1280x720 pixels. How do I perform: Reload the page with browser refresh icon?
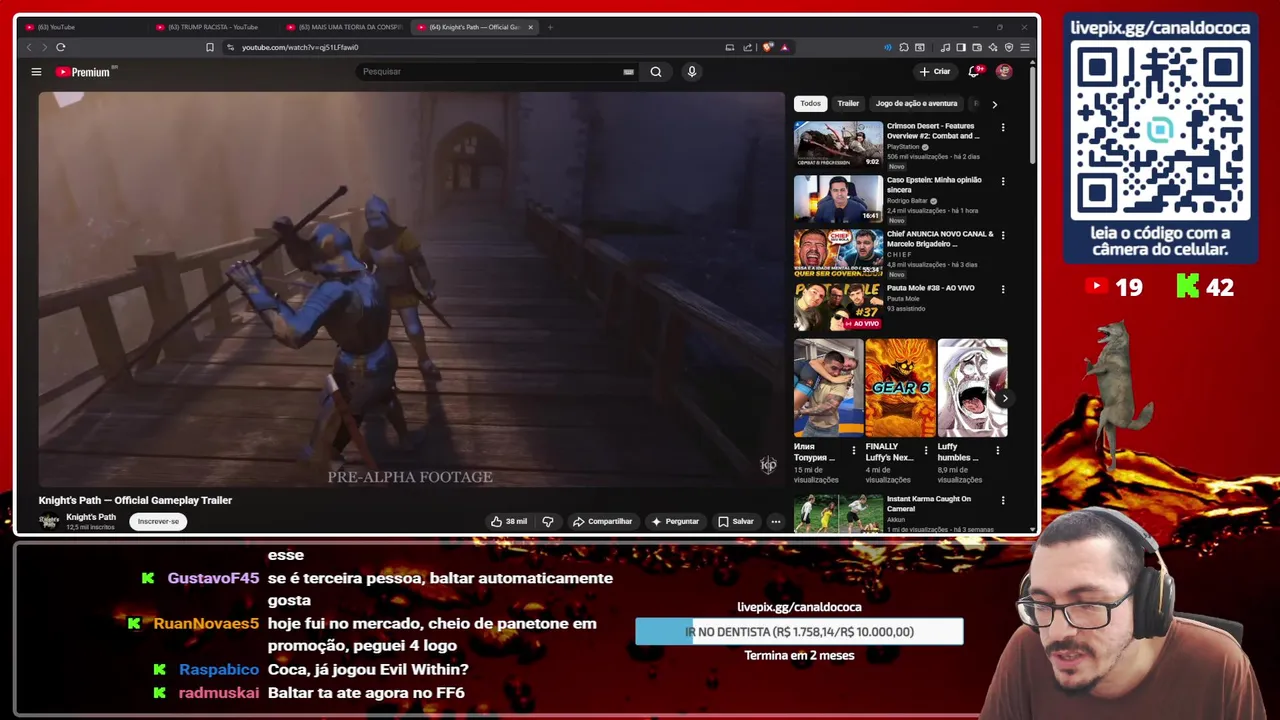(61, 47)
